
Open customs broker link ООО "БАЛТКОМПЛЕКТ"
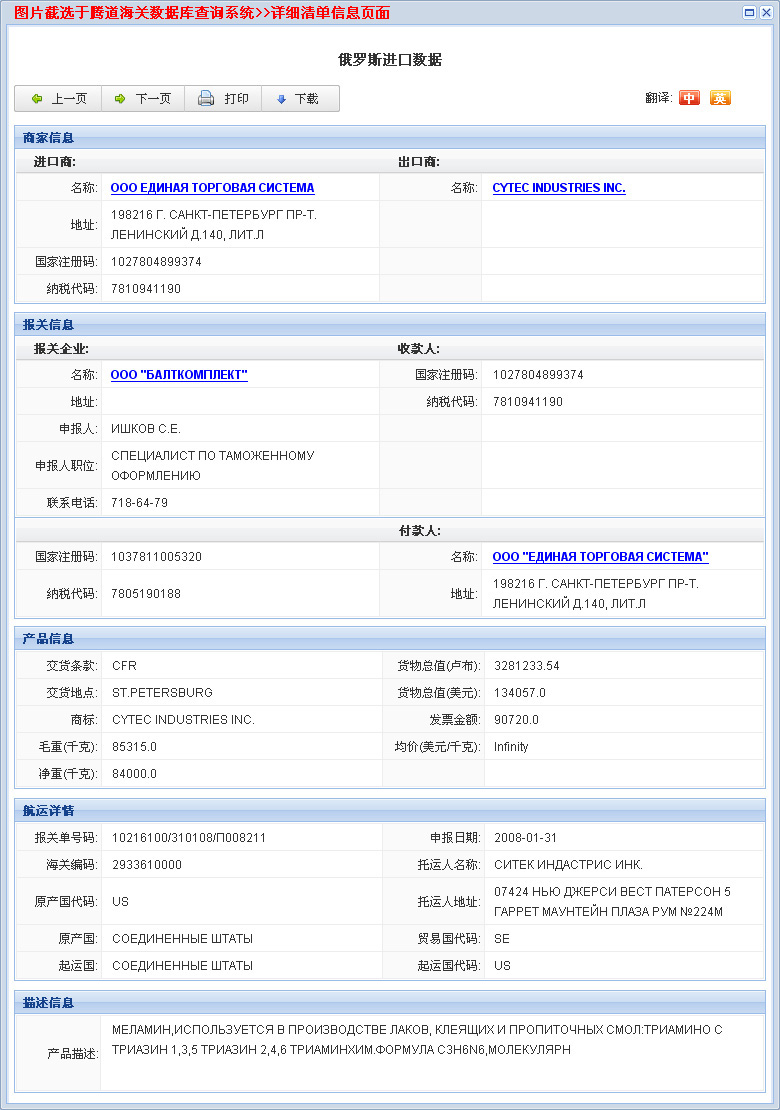click(179, 375)
